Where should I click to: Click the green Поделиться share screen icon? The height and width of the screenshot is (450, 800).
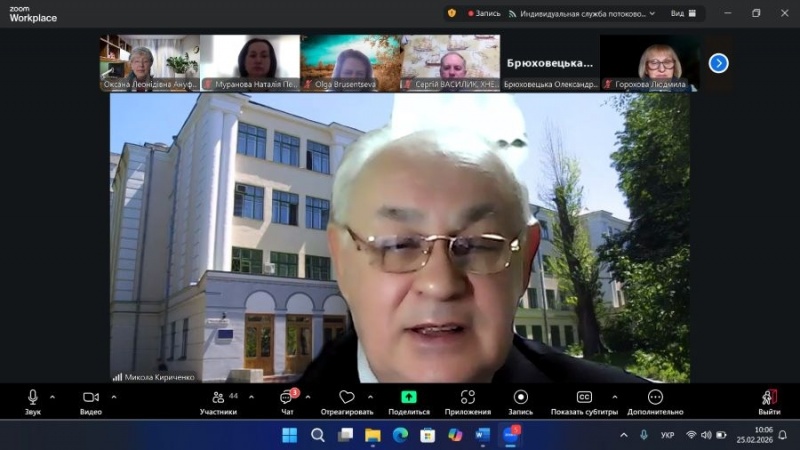click(409, 397)
